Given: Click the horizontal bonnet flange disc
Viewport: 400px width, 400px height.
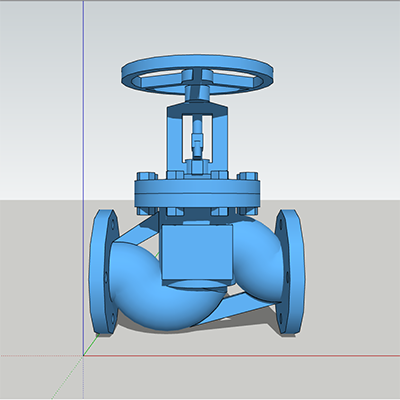Looking at the screenshot, I should tap(197, 195).
